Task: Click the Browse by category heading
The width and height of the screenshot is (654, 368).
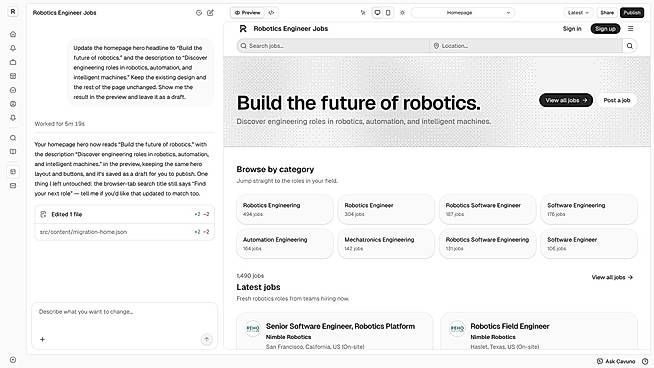Action: (275, 169)
